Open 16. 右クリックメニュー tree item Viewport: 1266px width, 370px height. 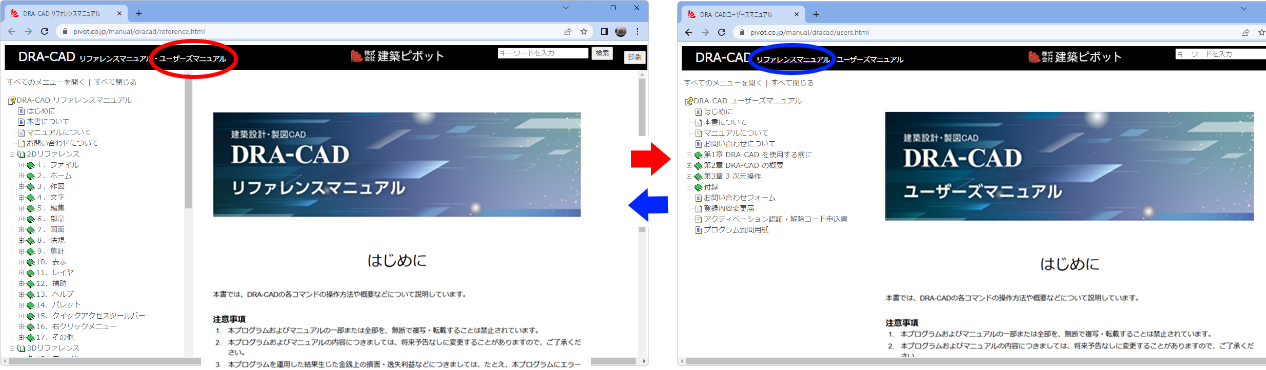(78, 326)
